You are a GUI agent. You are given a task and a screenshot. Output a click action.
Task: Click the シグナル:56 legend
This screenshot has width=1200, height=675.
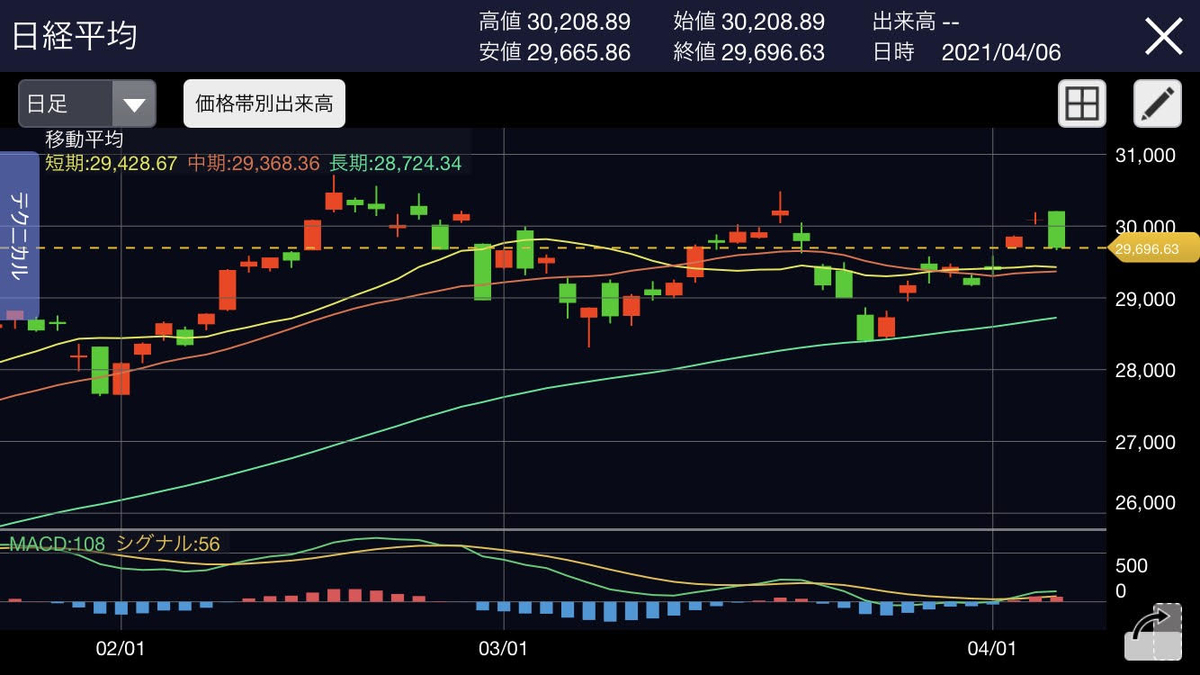[169, 544]
